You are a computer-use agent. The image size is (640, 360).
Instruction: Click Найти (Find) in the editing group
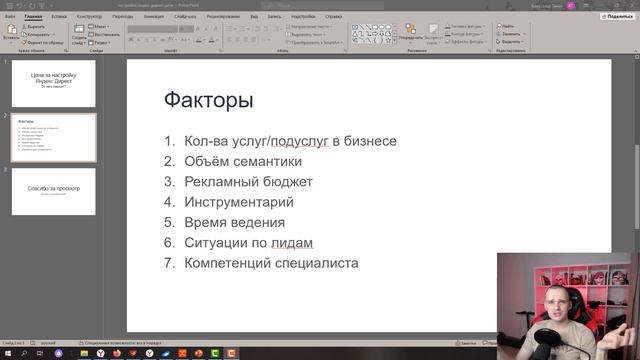click(505, 26)
